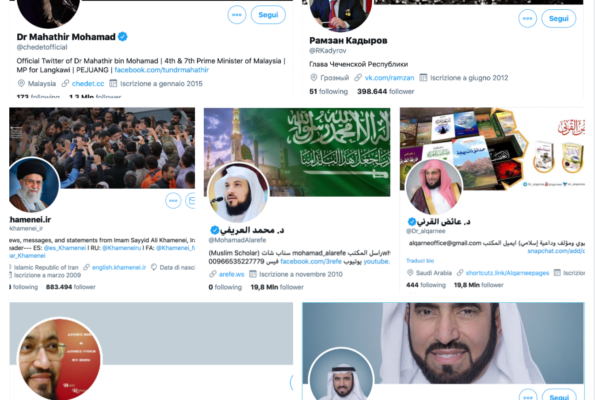Open the facebook.com/tundrmahathir link
The height and width of the screenshot is (400, 595).
[x=162, y=70]
